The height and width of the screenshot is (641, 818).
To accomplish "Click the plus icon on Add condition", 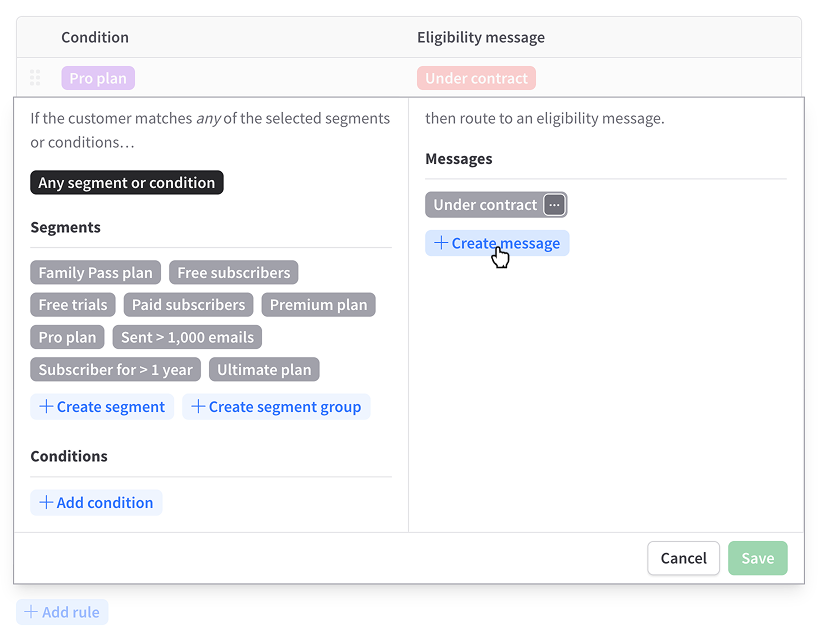I will [x=46, y=501].
